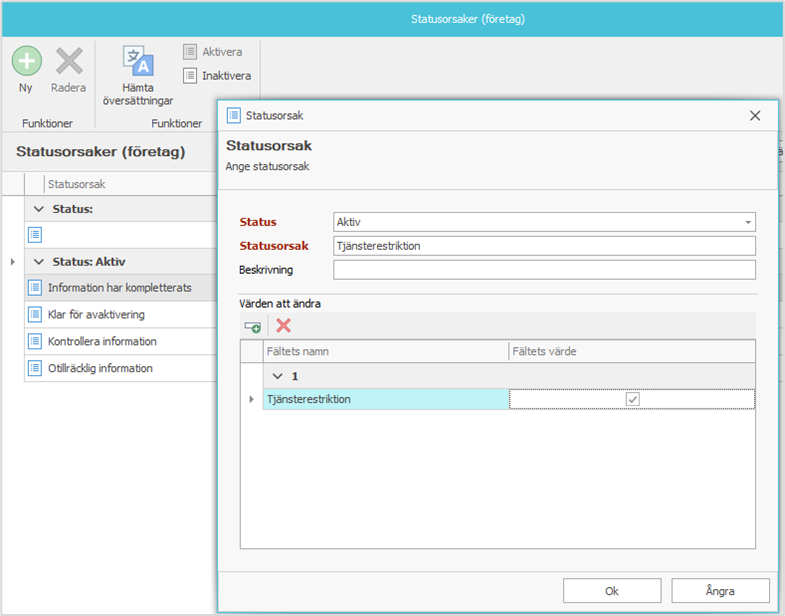The image size is (785, 616).
Task: Toggle the Tjänsterestriktion value checkbox
Action: click(x=632, y=400)
